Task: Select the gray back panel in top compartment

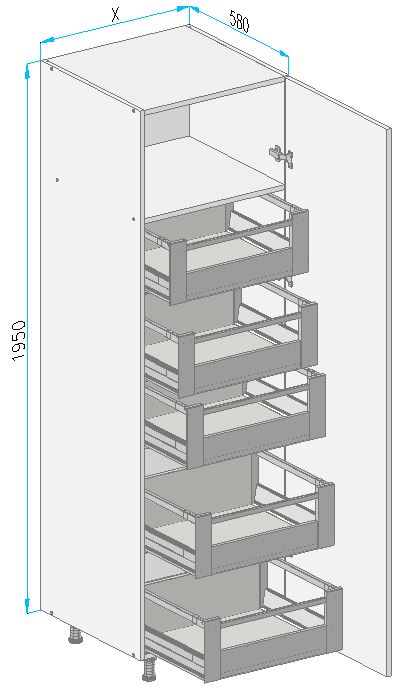Action: coord(168,126)
